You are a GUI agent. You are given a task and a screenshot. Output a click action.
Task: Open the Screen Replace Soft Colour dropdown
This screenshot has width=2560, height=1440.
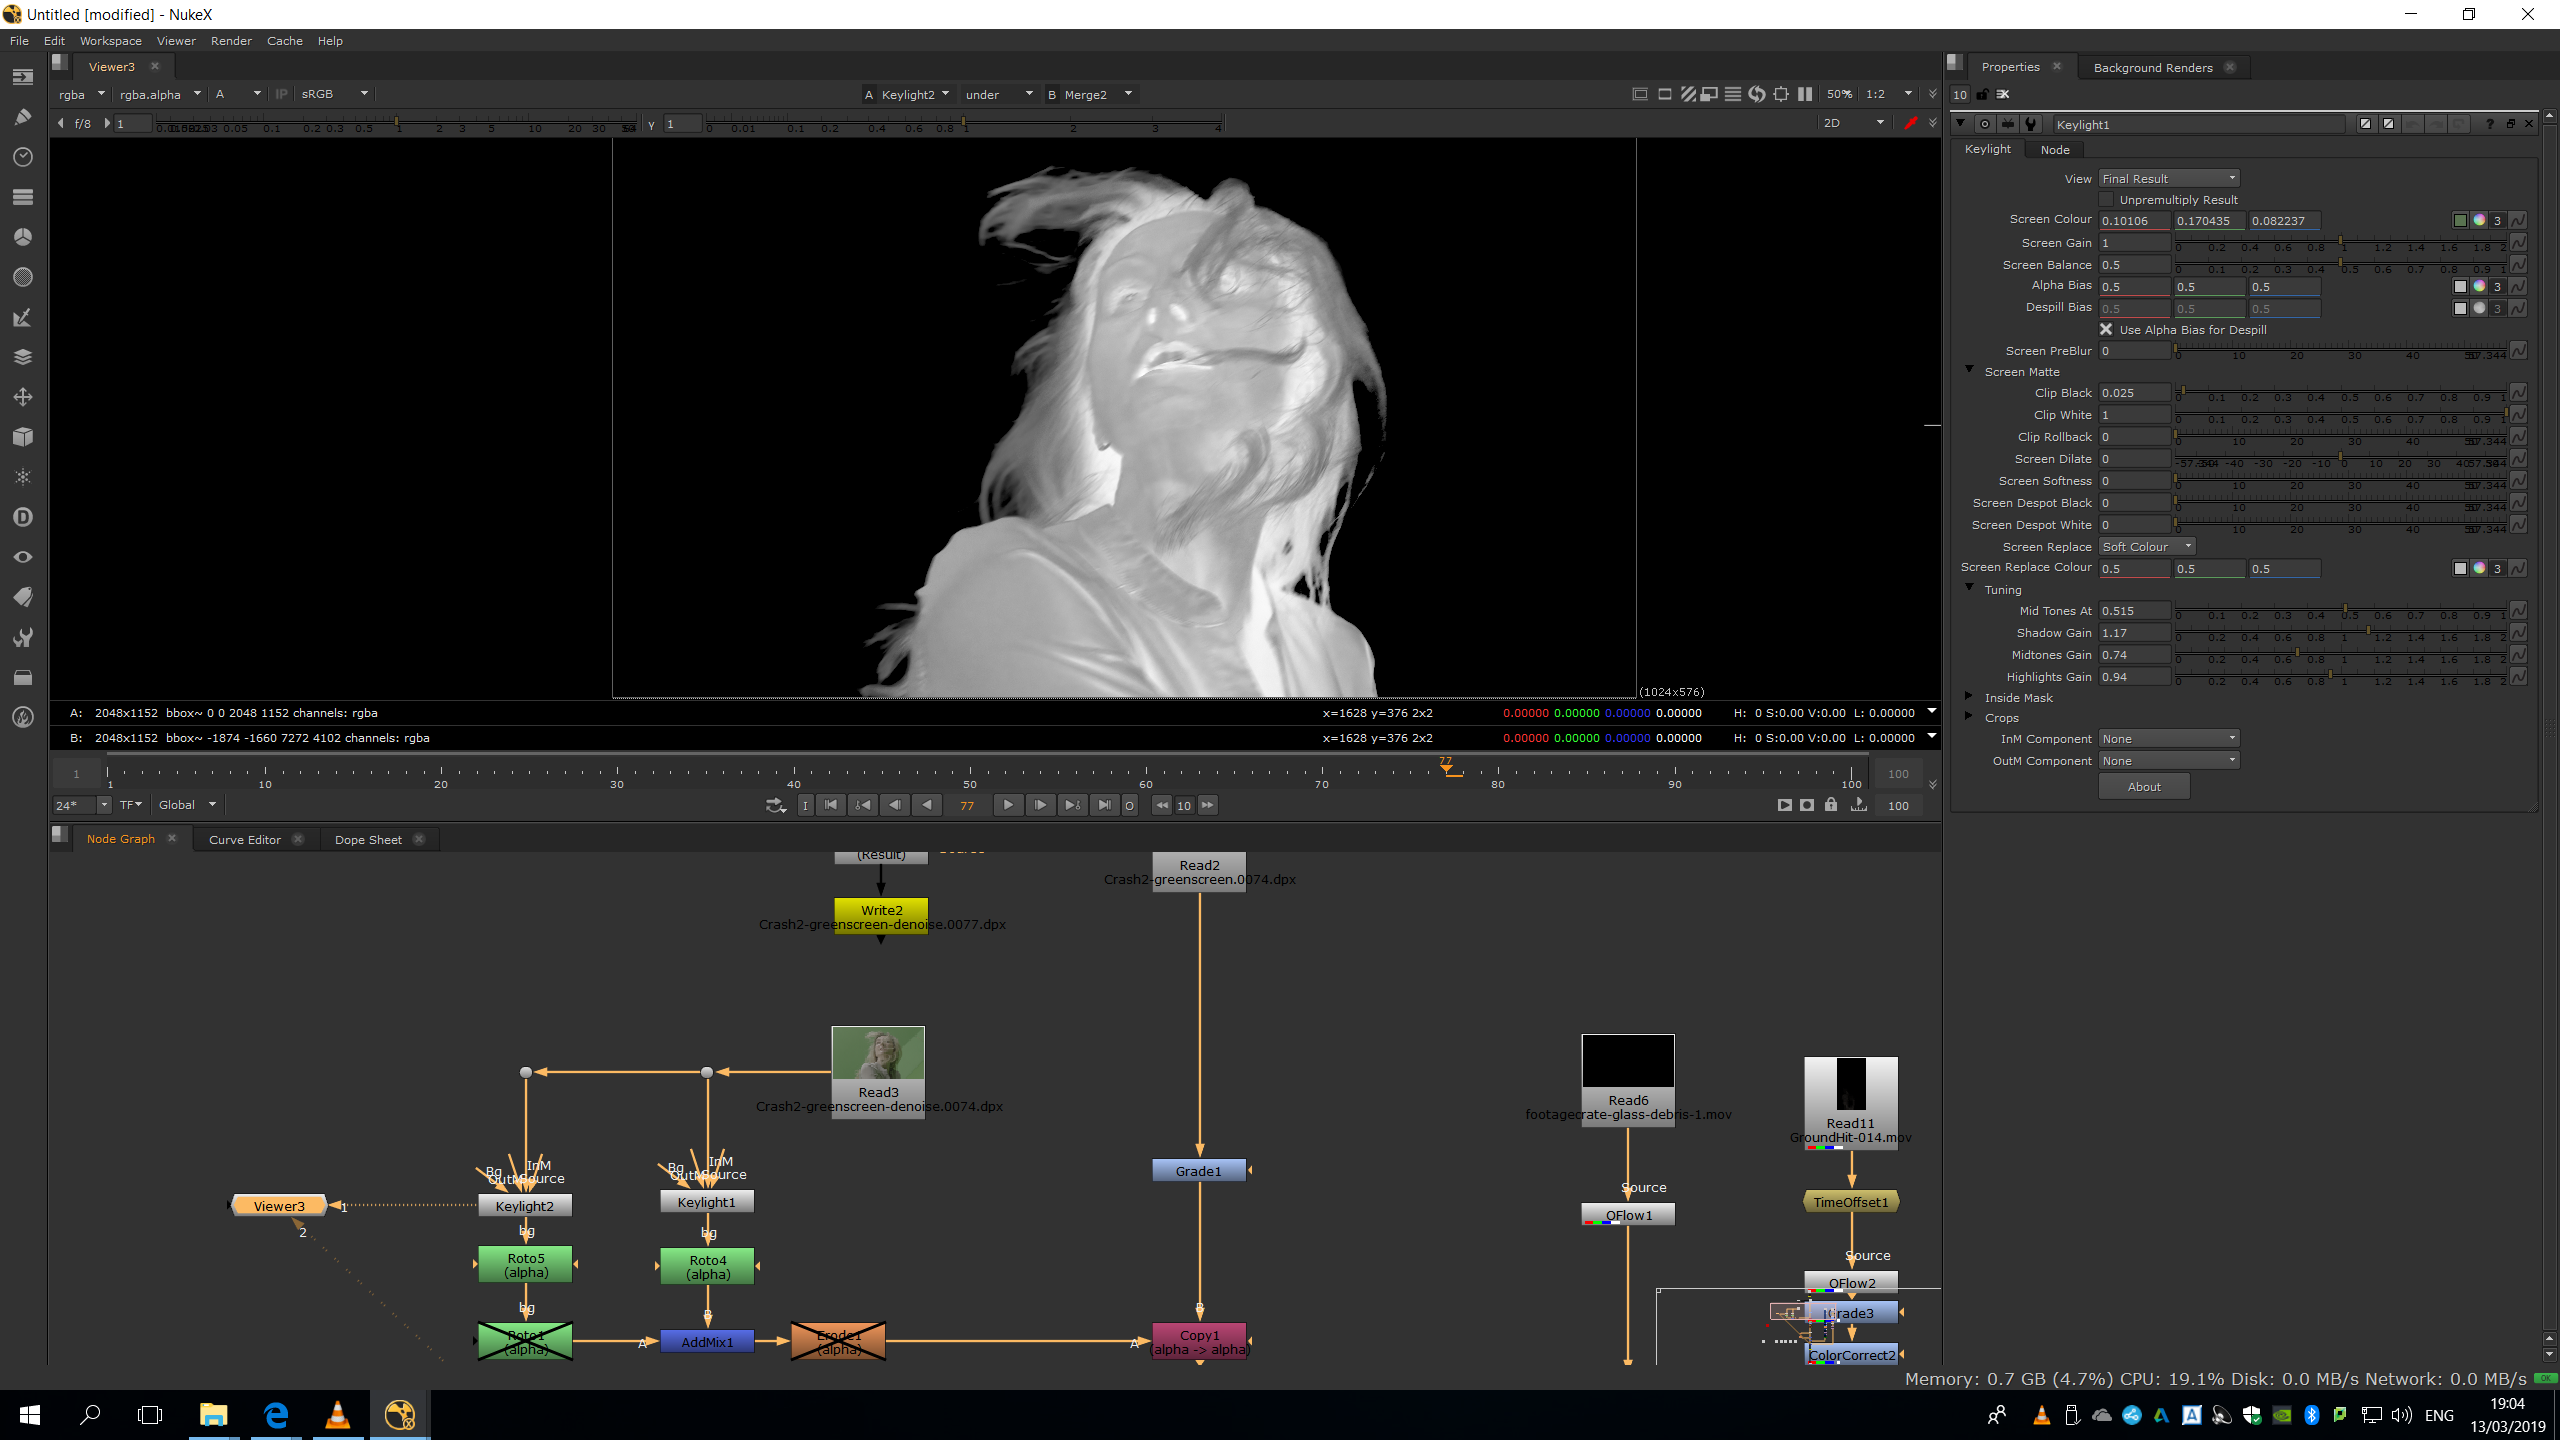coord(2146,546)
